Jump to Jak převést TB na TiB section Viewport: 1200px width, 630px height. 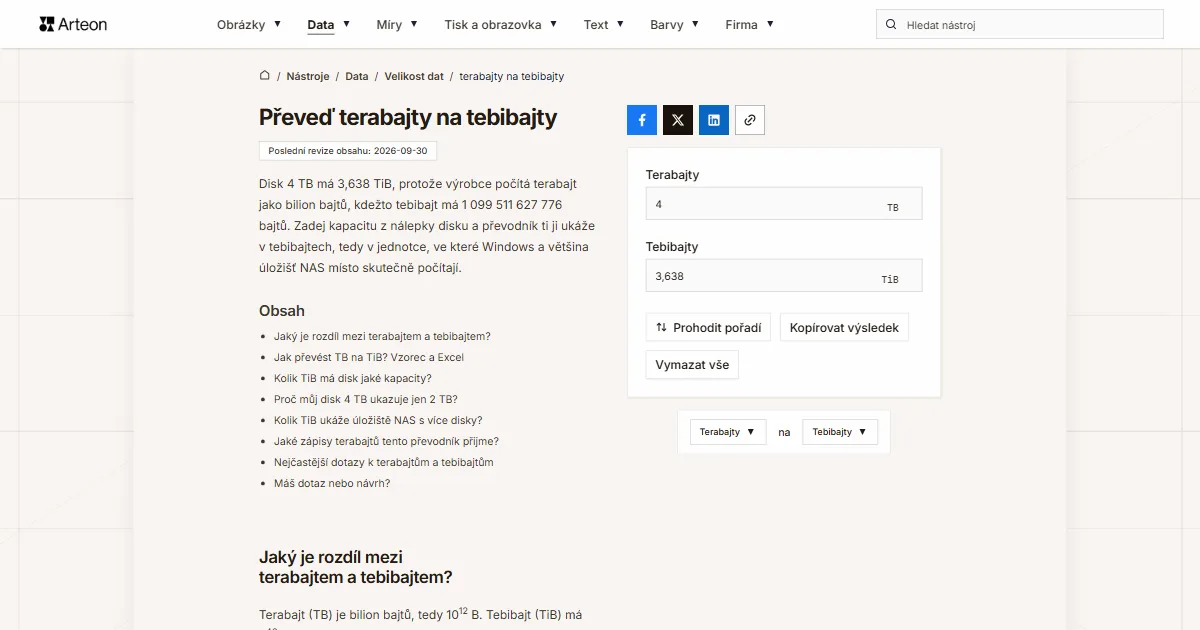369,357
